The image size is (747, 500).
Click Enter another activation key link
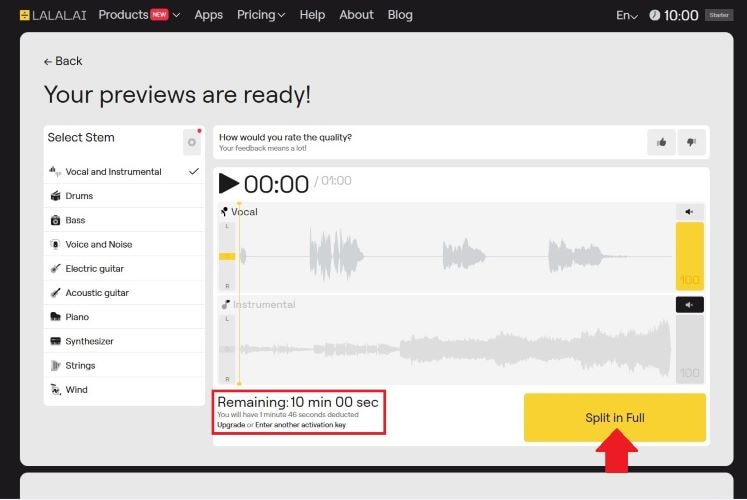tap(301, 425)
